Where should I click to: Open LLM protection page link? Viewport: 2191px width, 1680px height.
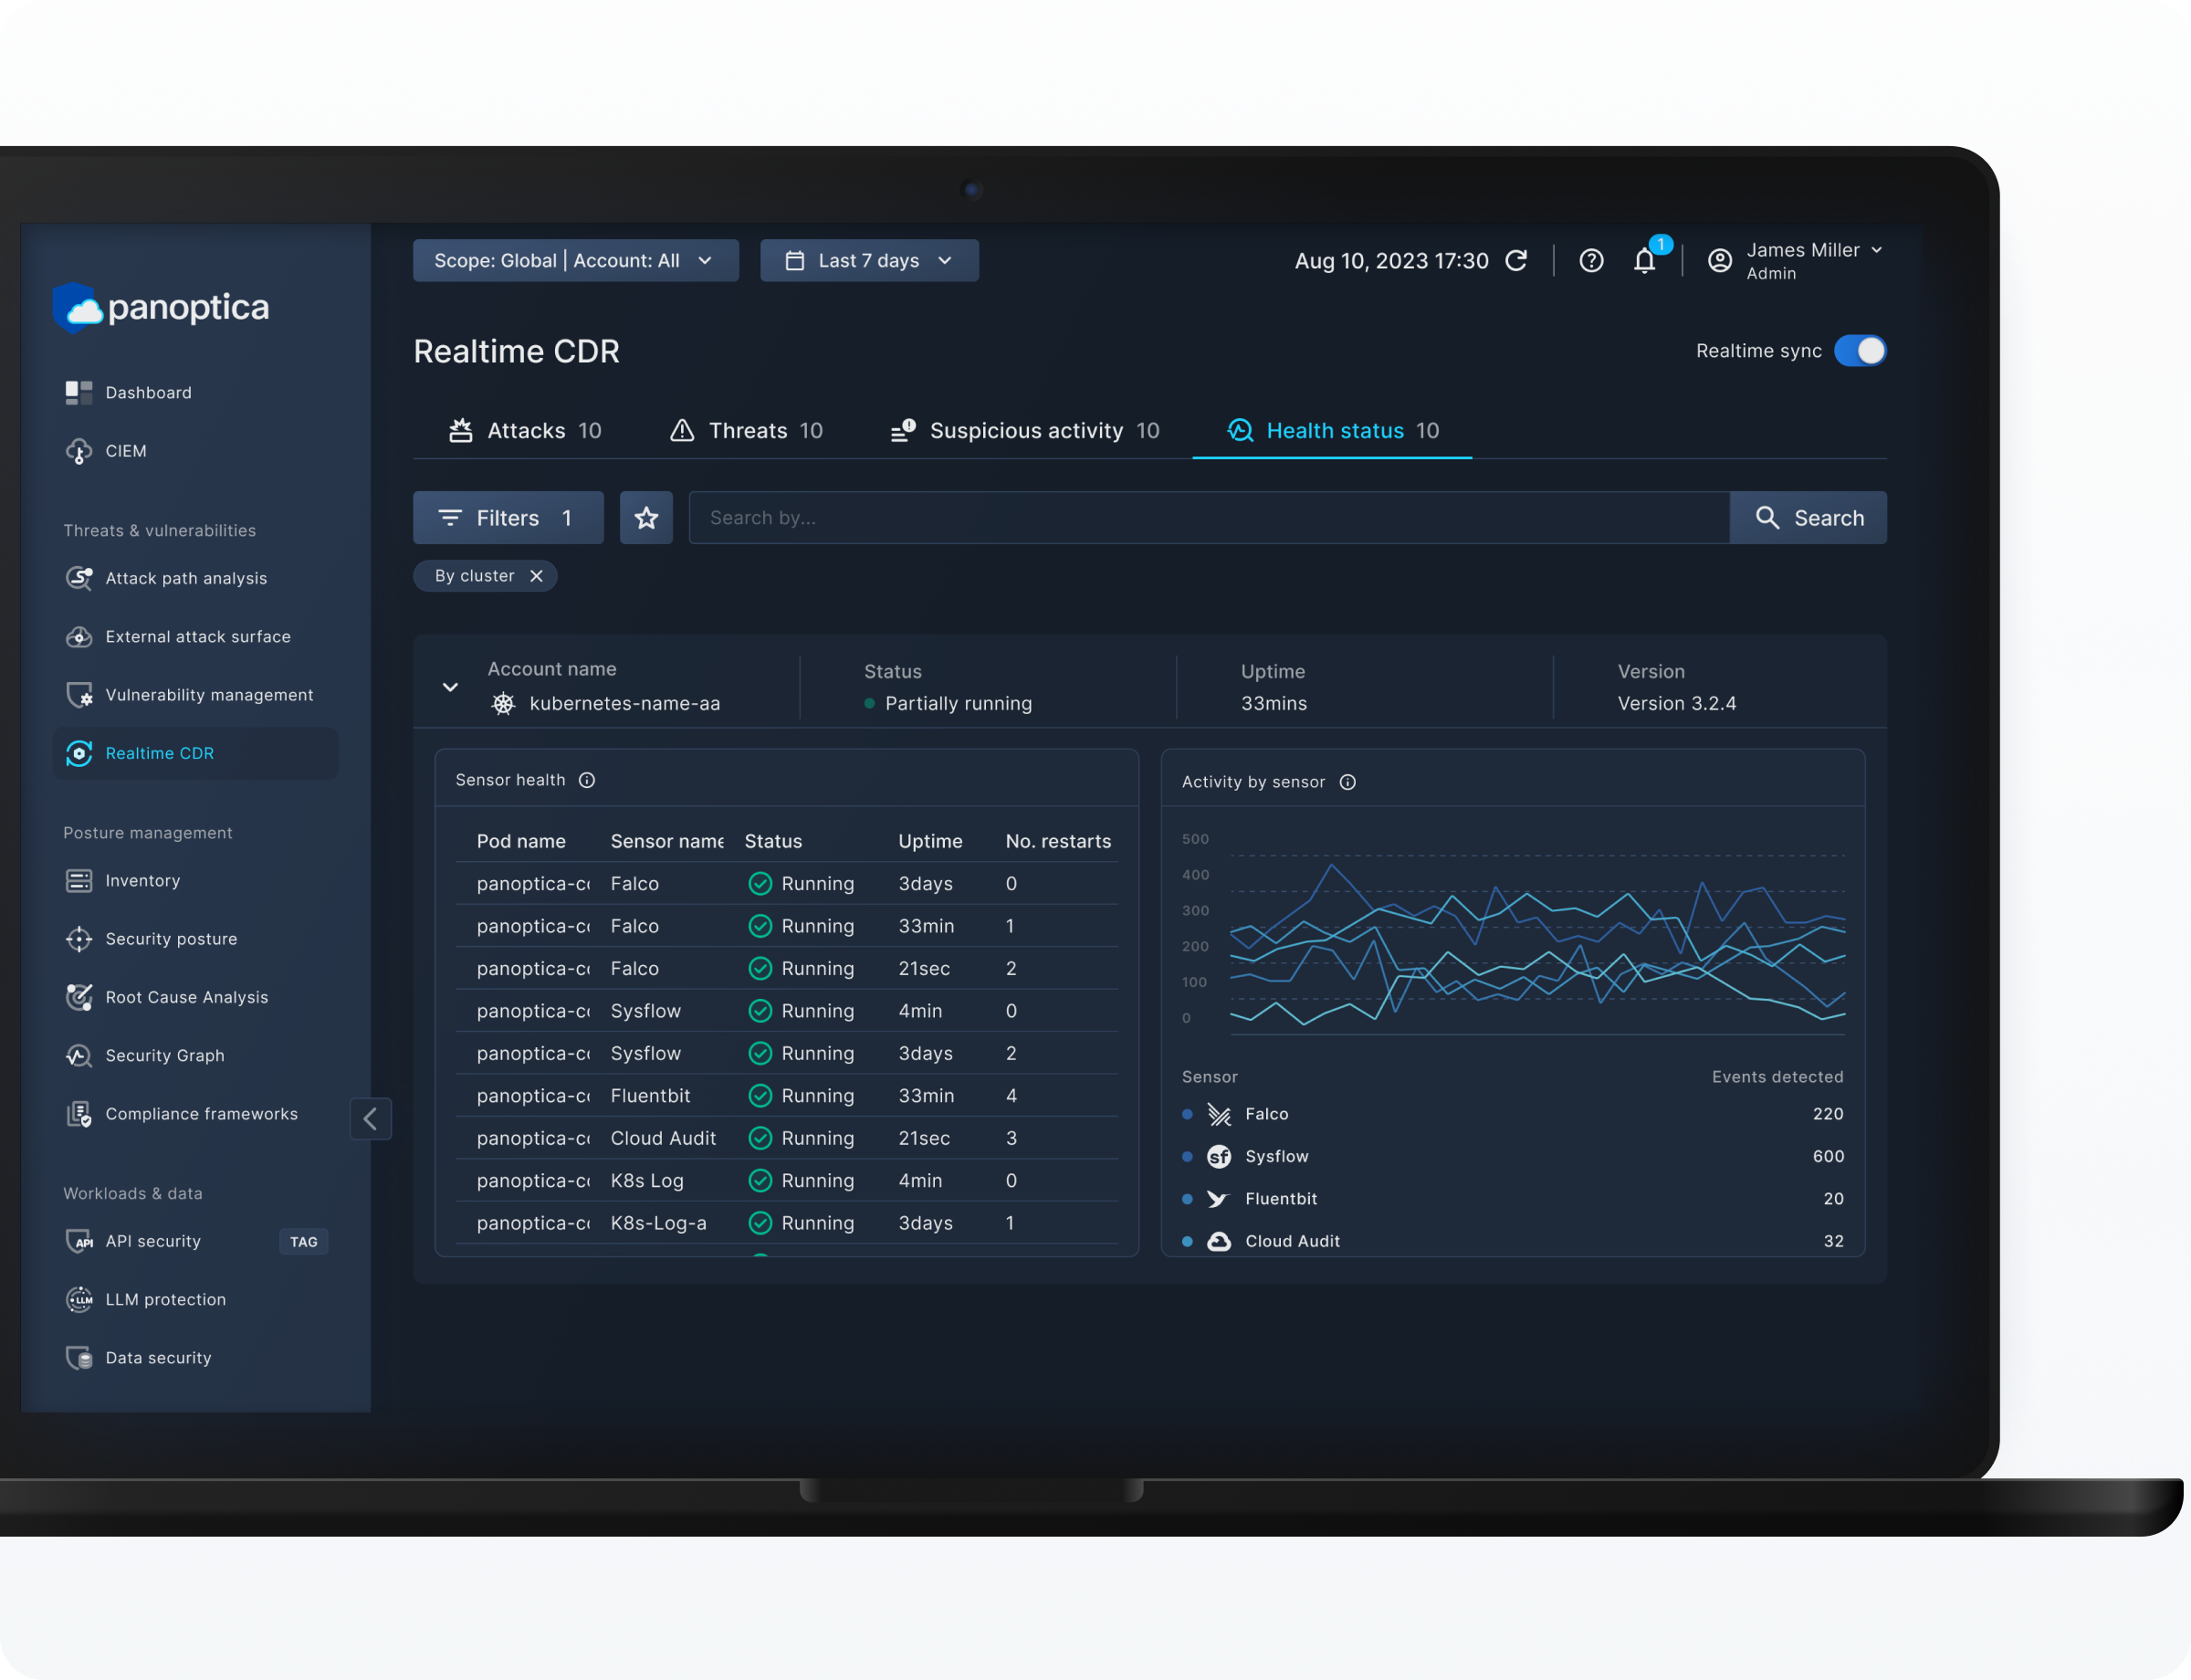click(x=166, y=1300)
